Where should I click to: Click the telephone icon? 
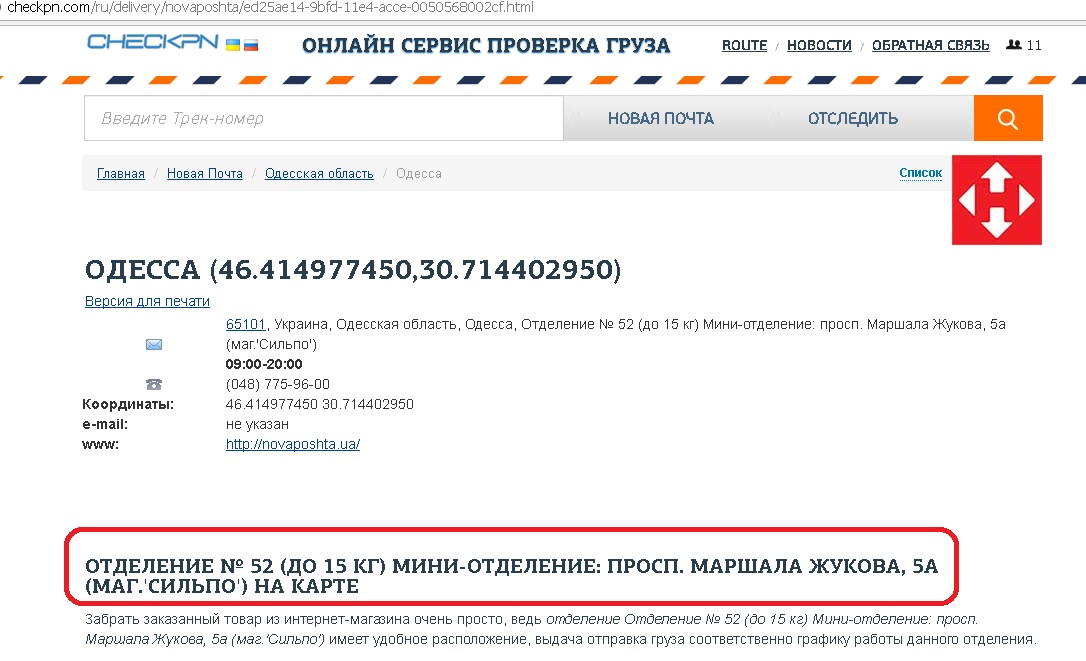[x=154, y=384]
